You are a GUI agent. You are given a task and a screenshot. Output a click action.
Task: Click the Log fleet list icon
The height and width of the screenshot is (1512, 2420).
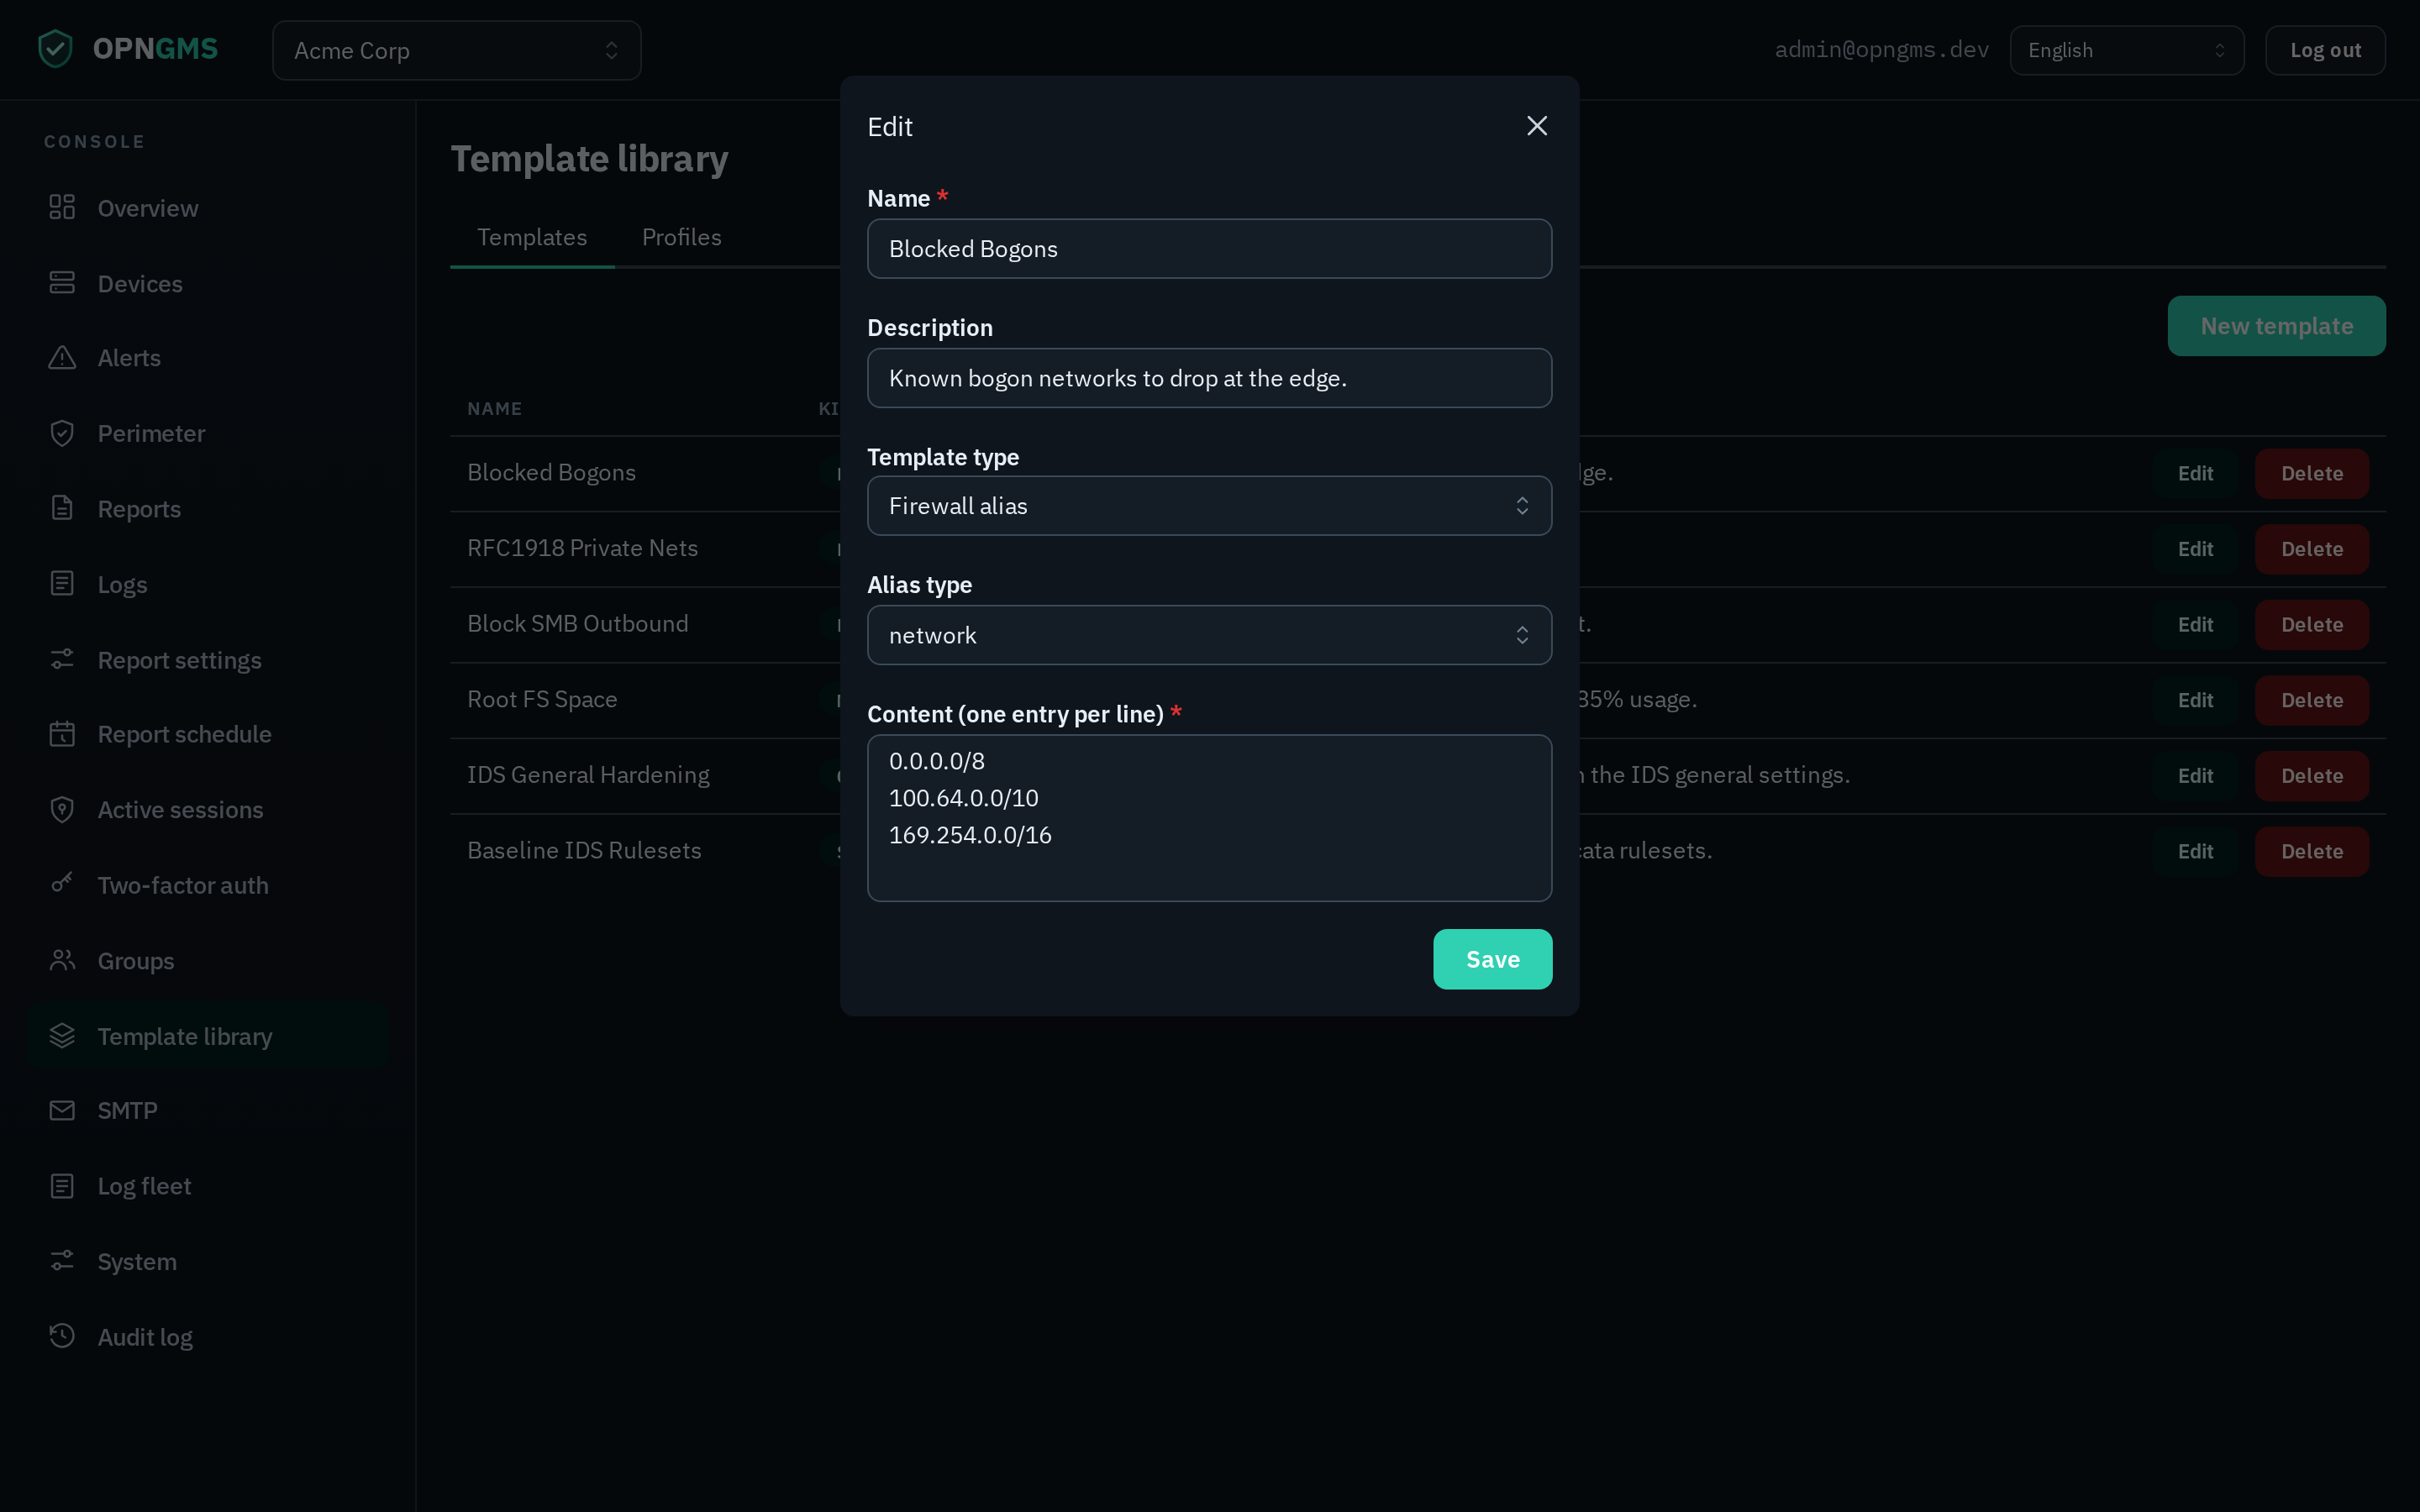(x=62, y=1186)
